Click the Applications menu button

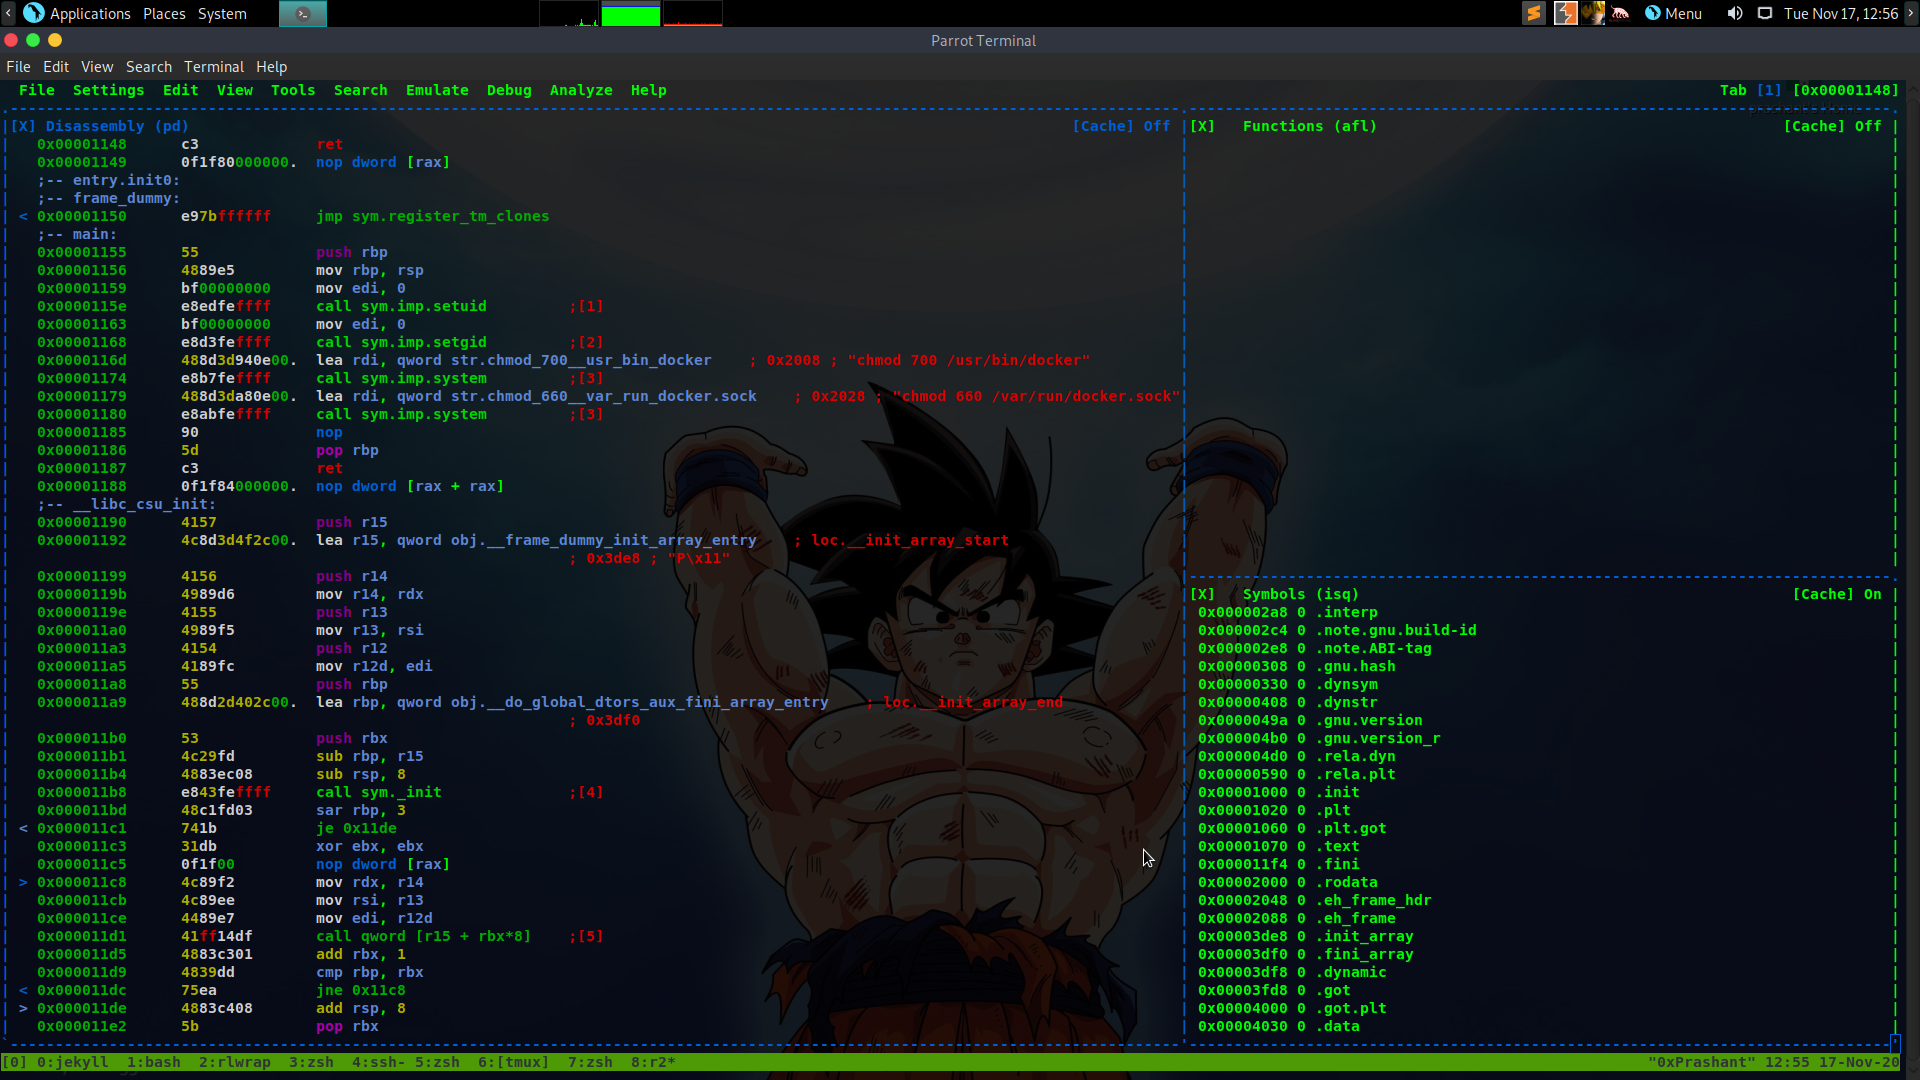tap(89, 13)
